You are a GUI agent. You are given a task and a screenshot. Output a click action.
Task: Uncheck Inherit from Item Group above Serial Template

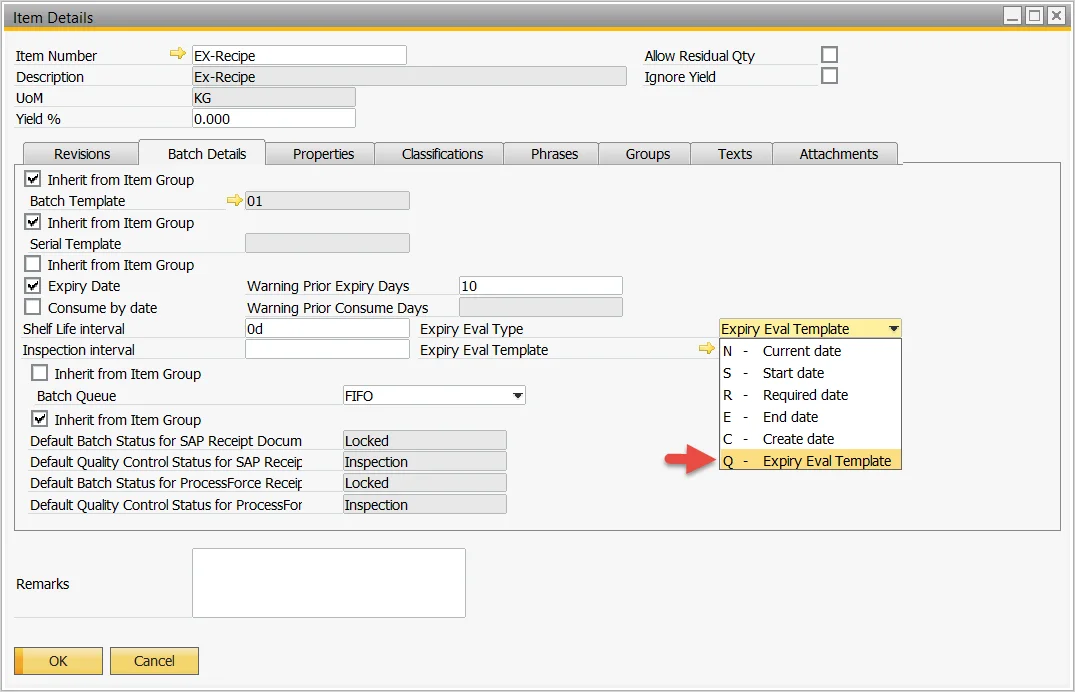pyautogui.click(x=32, y=222)
